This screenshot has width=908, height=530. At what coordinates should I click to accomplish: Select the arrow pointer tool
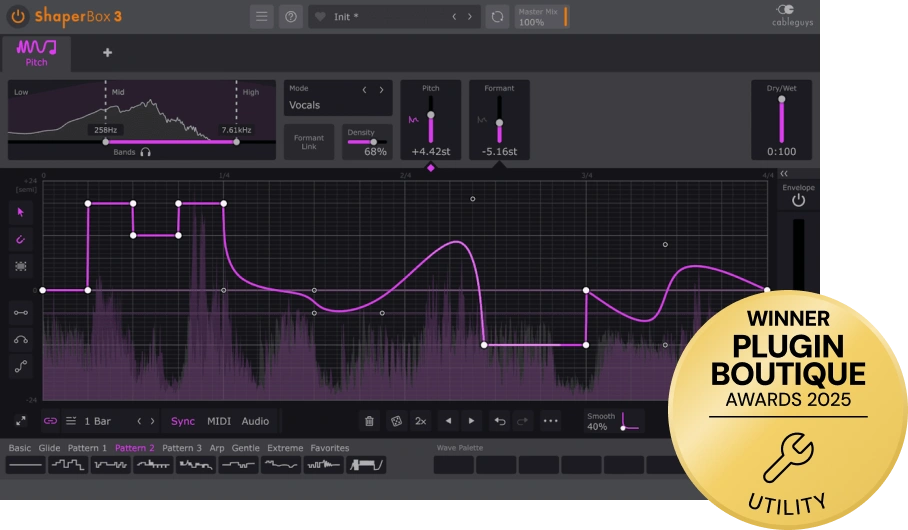click(x=21, y=213)
